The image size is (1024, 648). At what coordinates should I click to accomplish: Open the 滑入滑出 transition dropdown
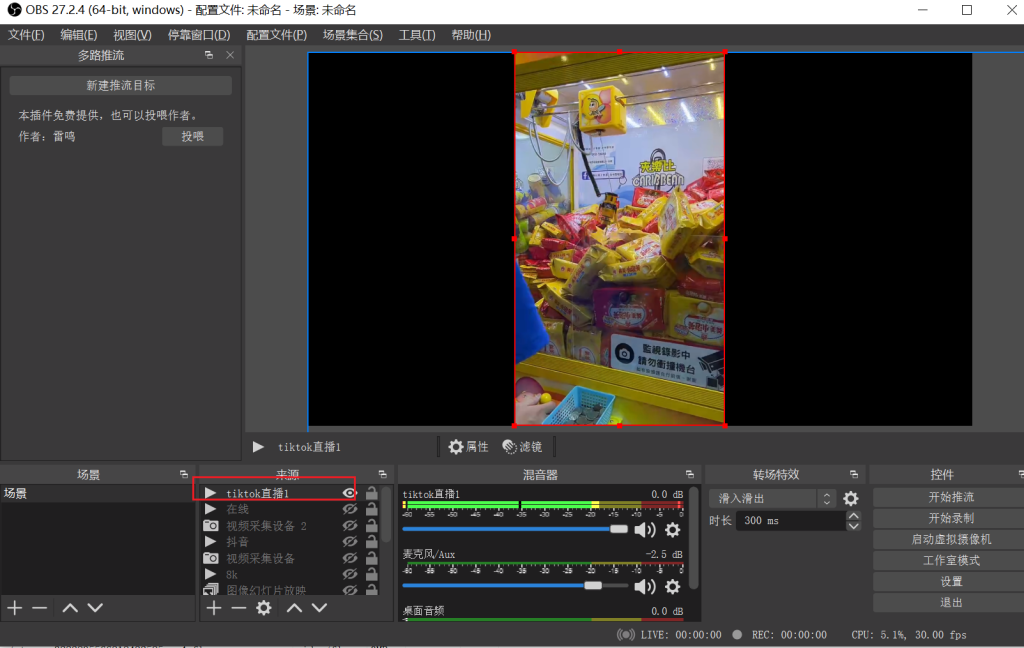[x=773, y=498]
